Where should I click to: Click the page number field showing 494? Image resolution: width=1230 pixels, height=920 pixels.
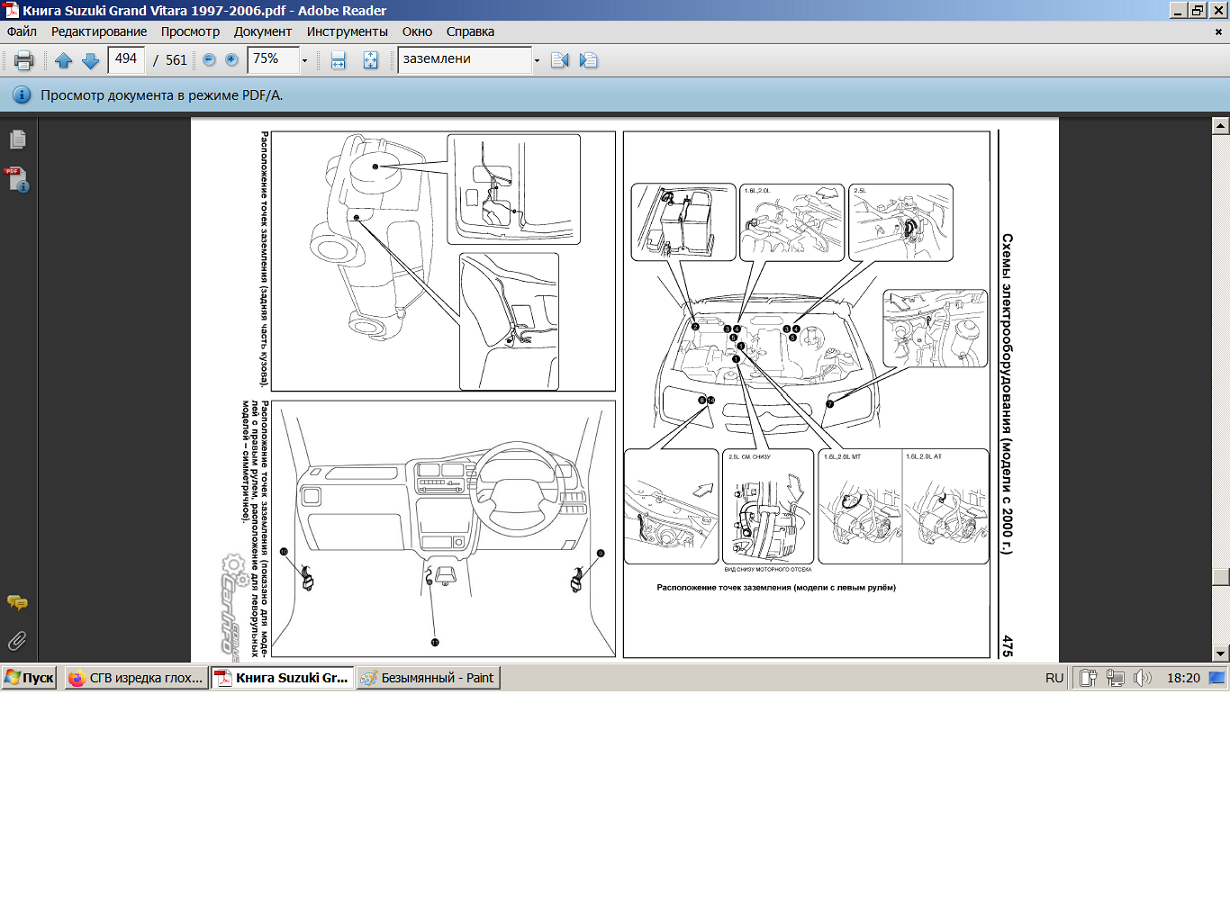(126, 59)
